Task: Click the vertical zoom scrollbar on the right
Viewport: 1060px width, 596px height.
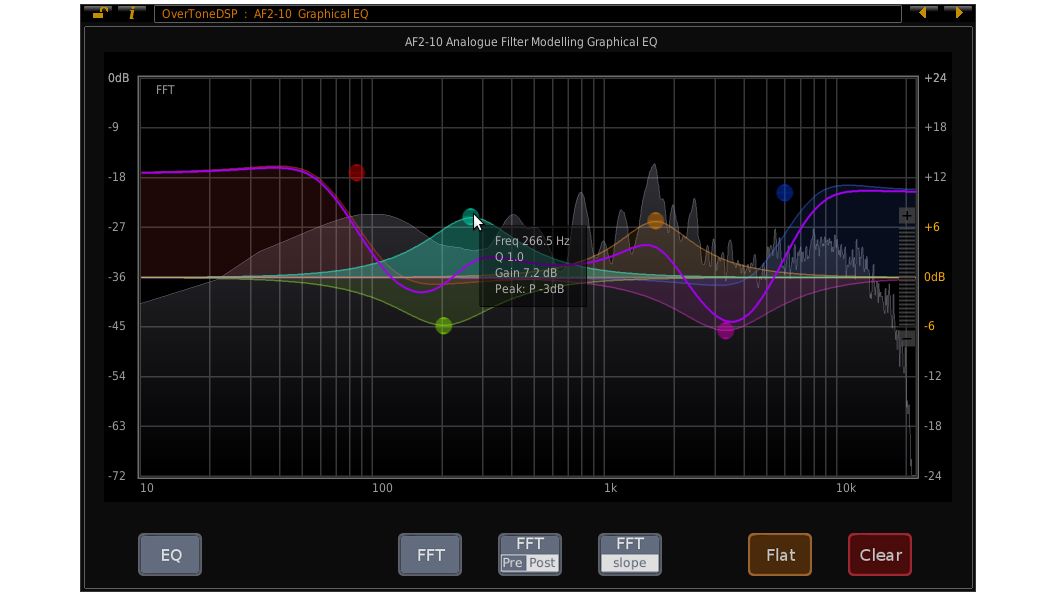Action: click(906, 277)
